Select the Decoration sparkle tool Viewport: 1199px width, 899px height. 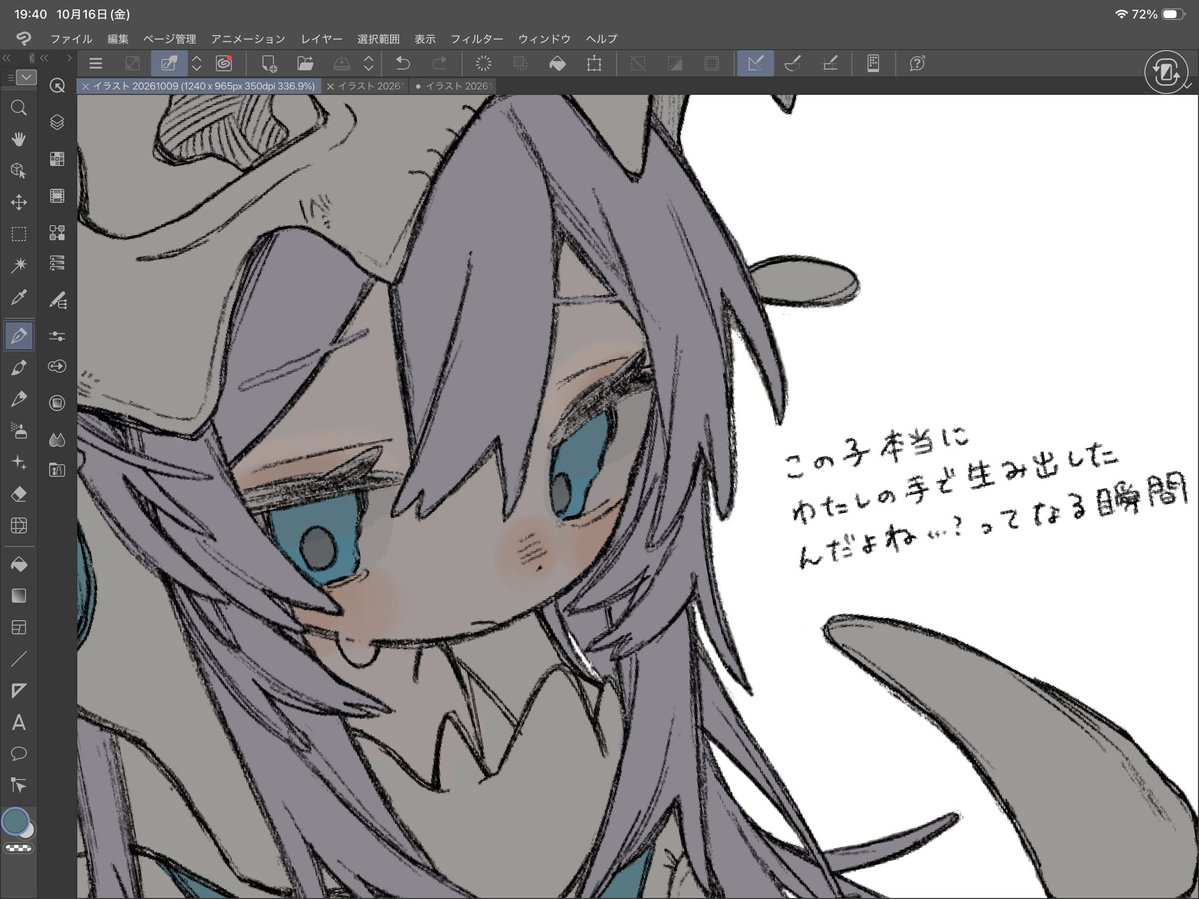tap(18, 462)
